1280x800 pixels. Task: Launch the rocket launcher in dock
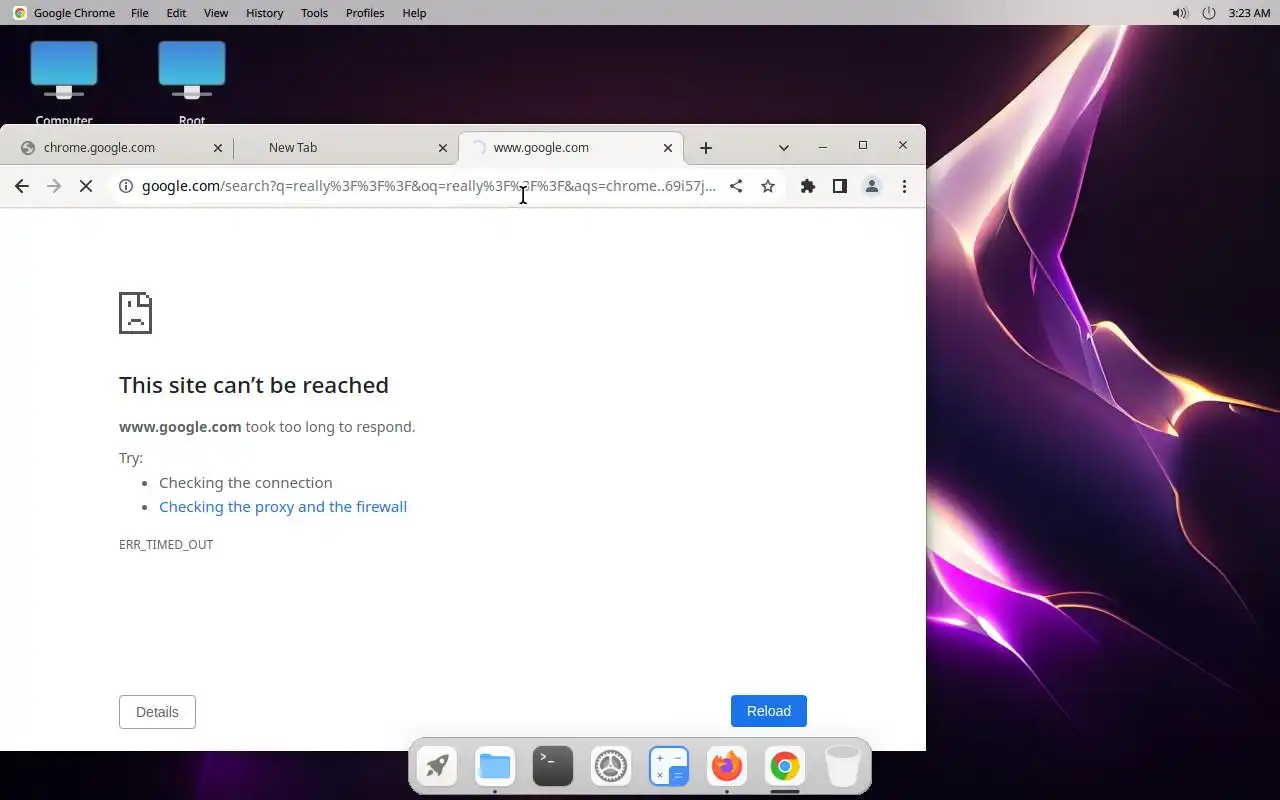[437, 767]
